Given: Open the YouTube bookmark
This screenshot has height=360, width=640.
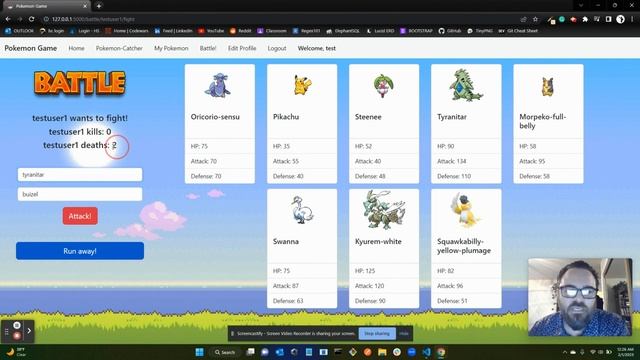Looking at the screenshot, I should coord(211,31).
